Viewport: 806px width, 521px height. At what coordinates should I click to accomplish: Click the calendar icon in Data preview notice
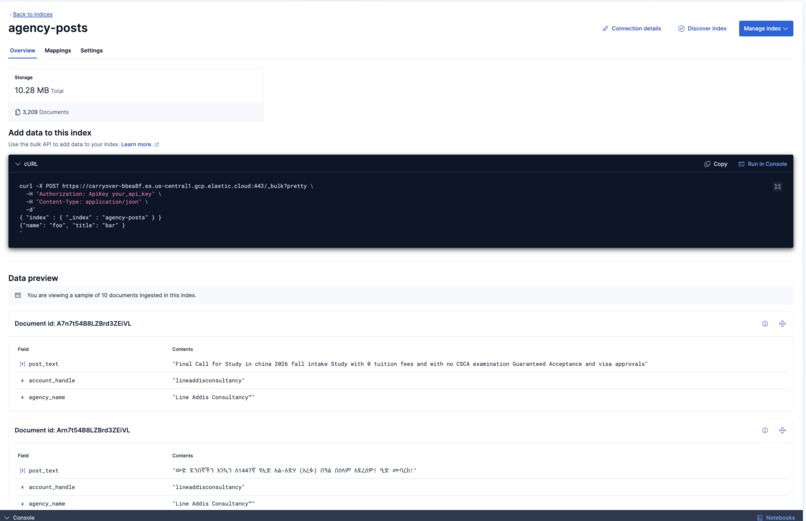pos(18,295)
